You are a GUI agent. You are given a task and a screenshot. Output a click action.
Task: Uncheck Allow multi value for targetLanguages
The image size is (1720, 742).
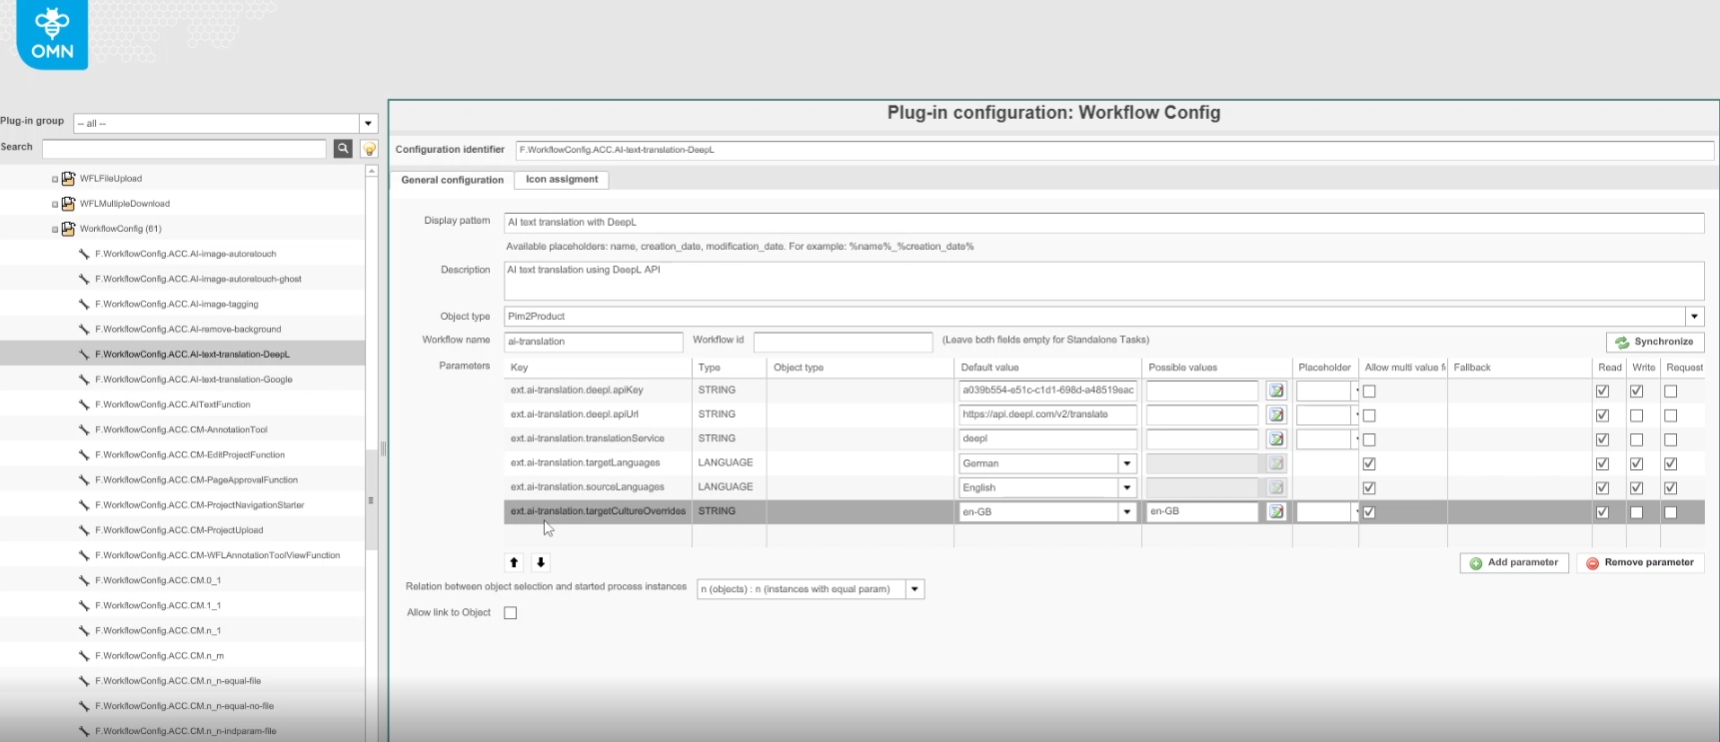(x=1369, y=464)
